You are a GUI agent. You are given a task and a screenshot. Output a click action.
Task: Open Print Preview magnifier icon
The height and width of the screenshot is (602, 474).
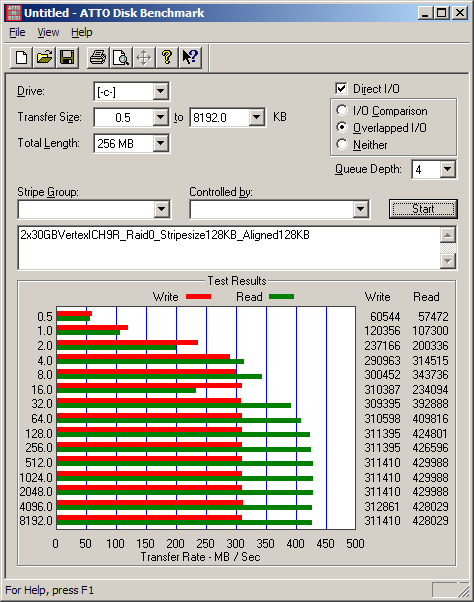coord(121,58)
